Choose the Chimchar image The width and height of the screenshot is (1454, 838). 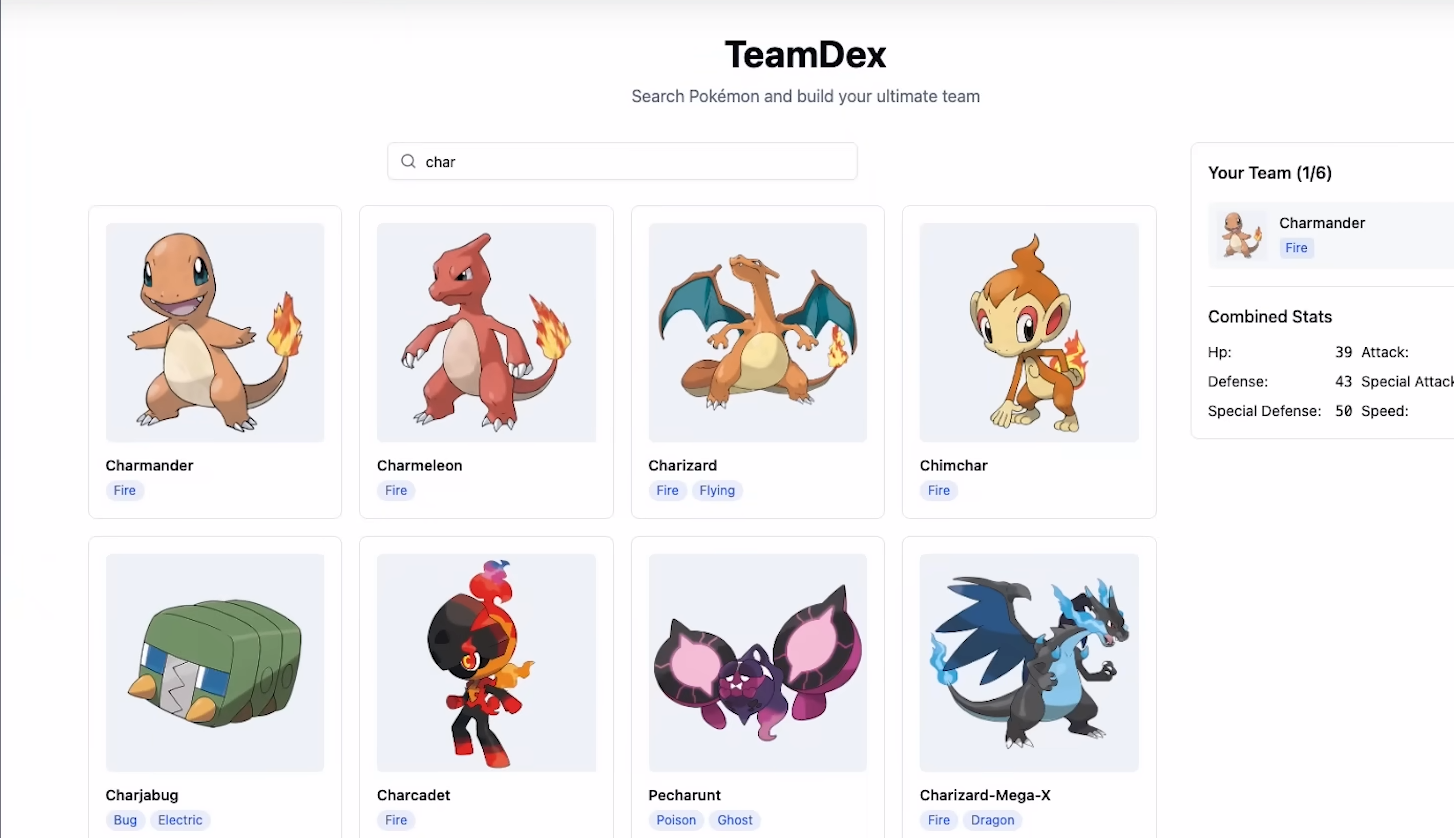pos(1029,332)
